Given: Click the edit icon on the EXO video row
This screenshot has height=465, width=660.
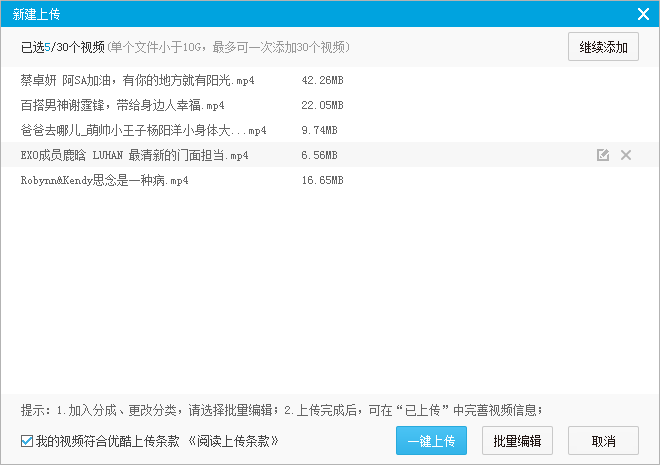Looking at the screenshot, I should pos(602,155).
